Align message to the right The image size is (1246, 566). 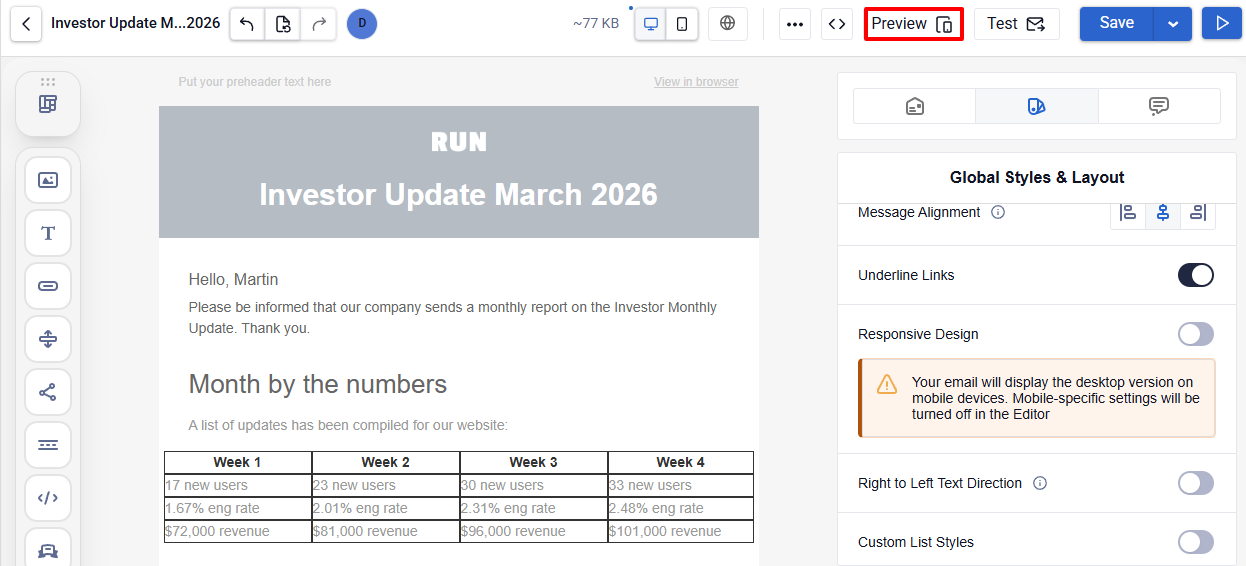coord(1198,212)
